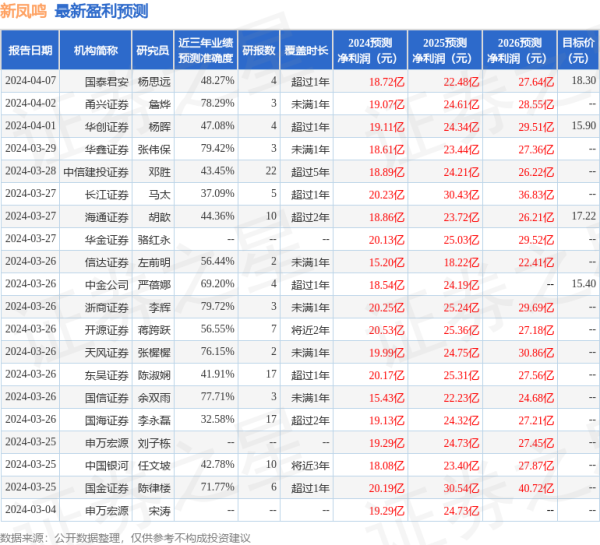Click the 中信建投证券 institution cell
600x545 pixels.
(96, 172)
